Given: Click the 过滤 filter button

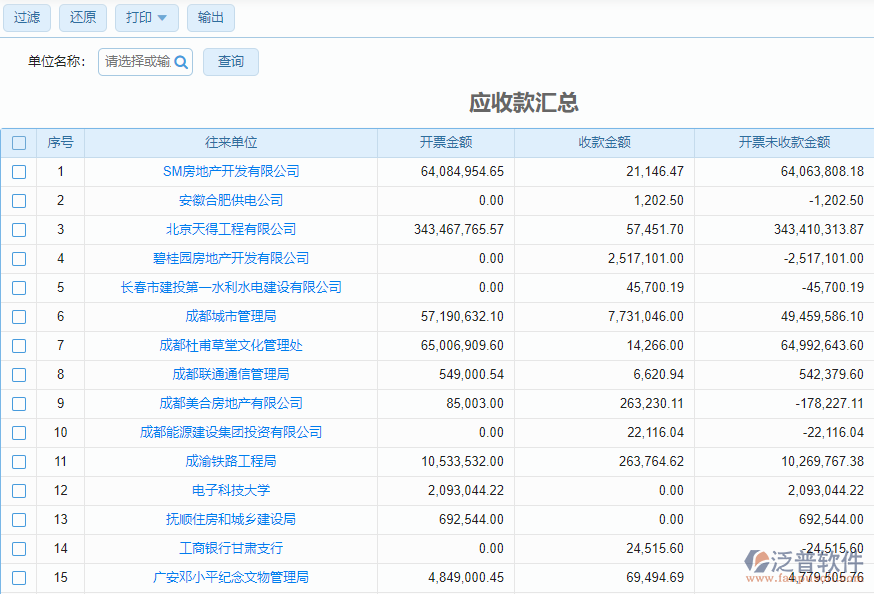Looking at the screenshot, I should coord(27,17).
